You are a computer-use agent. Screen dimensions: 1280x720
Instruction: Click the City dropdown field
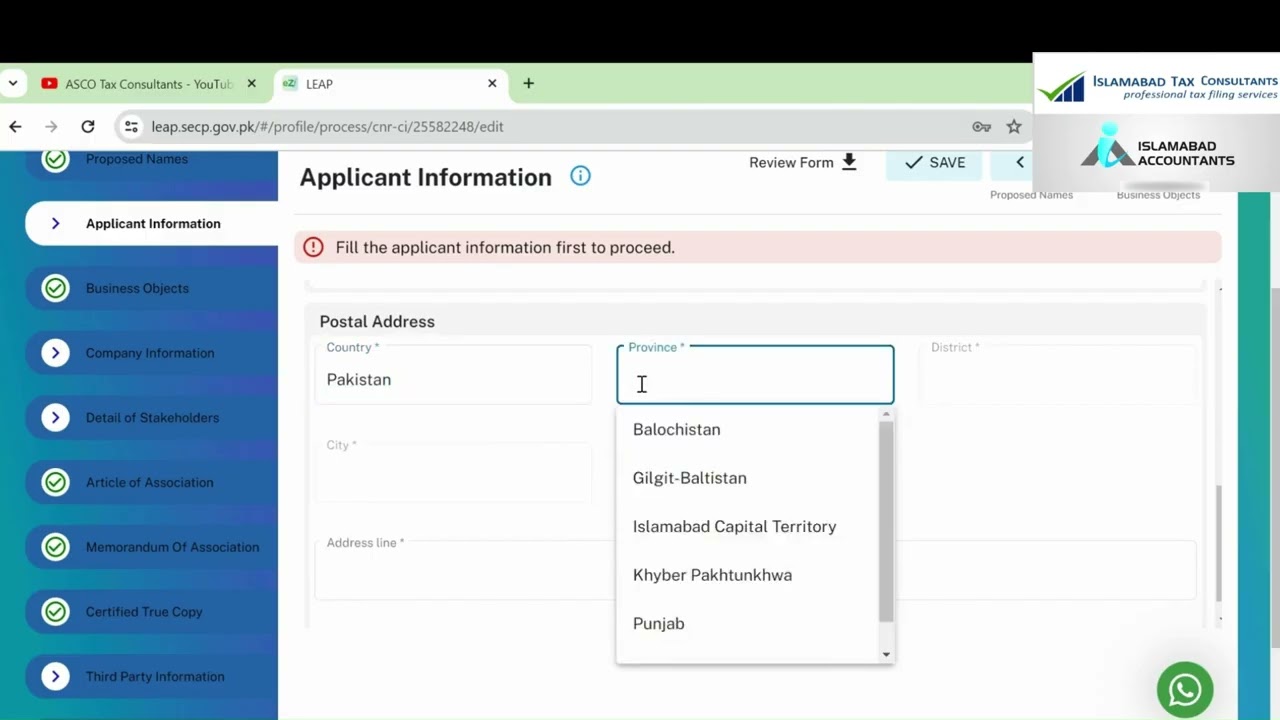pos(453,472)
